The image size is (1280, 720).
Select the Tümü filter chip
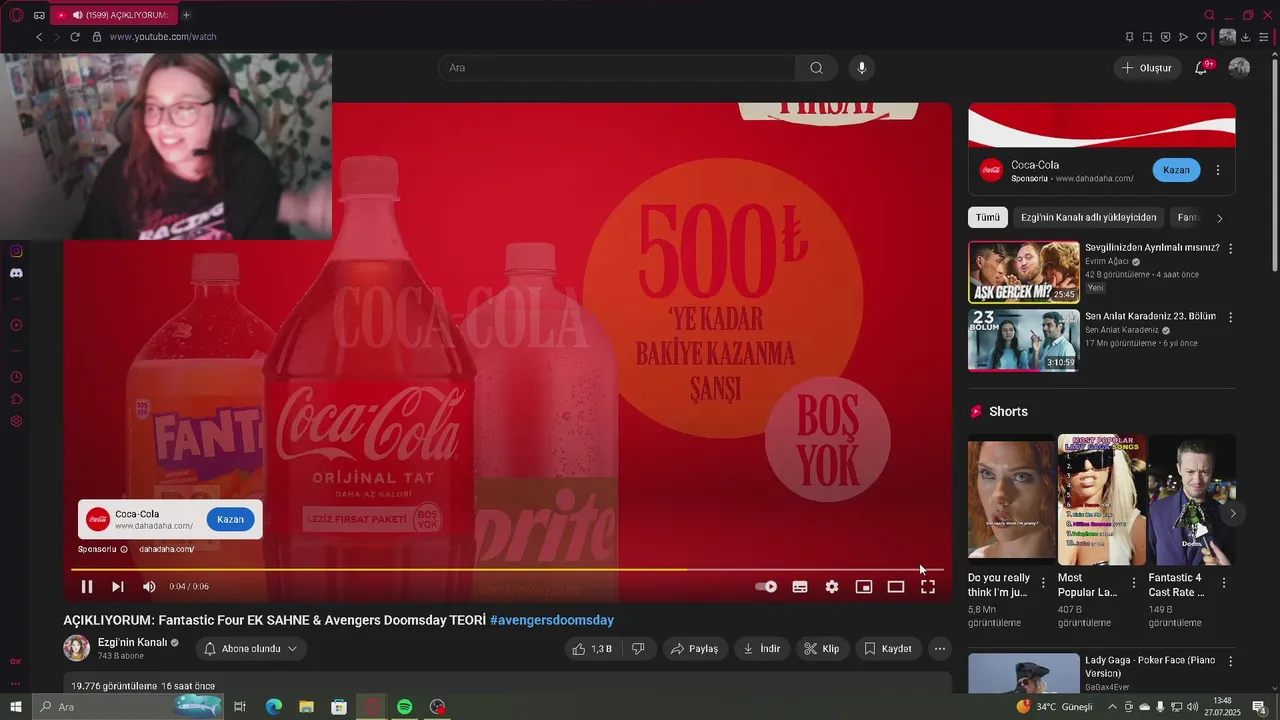click(x=988, y=217)
